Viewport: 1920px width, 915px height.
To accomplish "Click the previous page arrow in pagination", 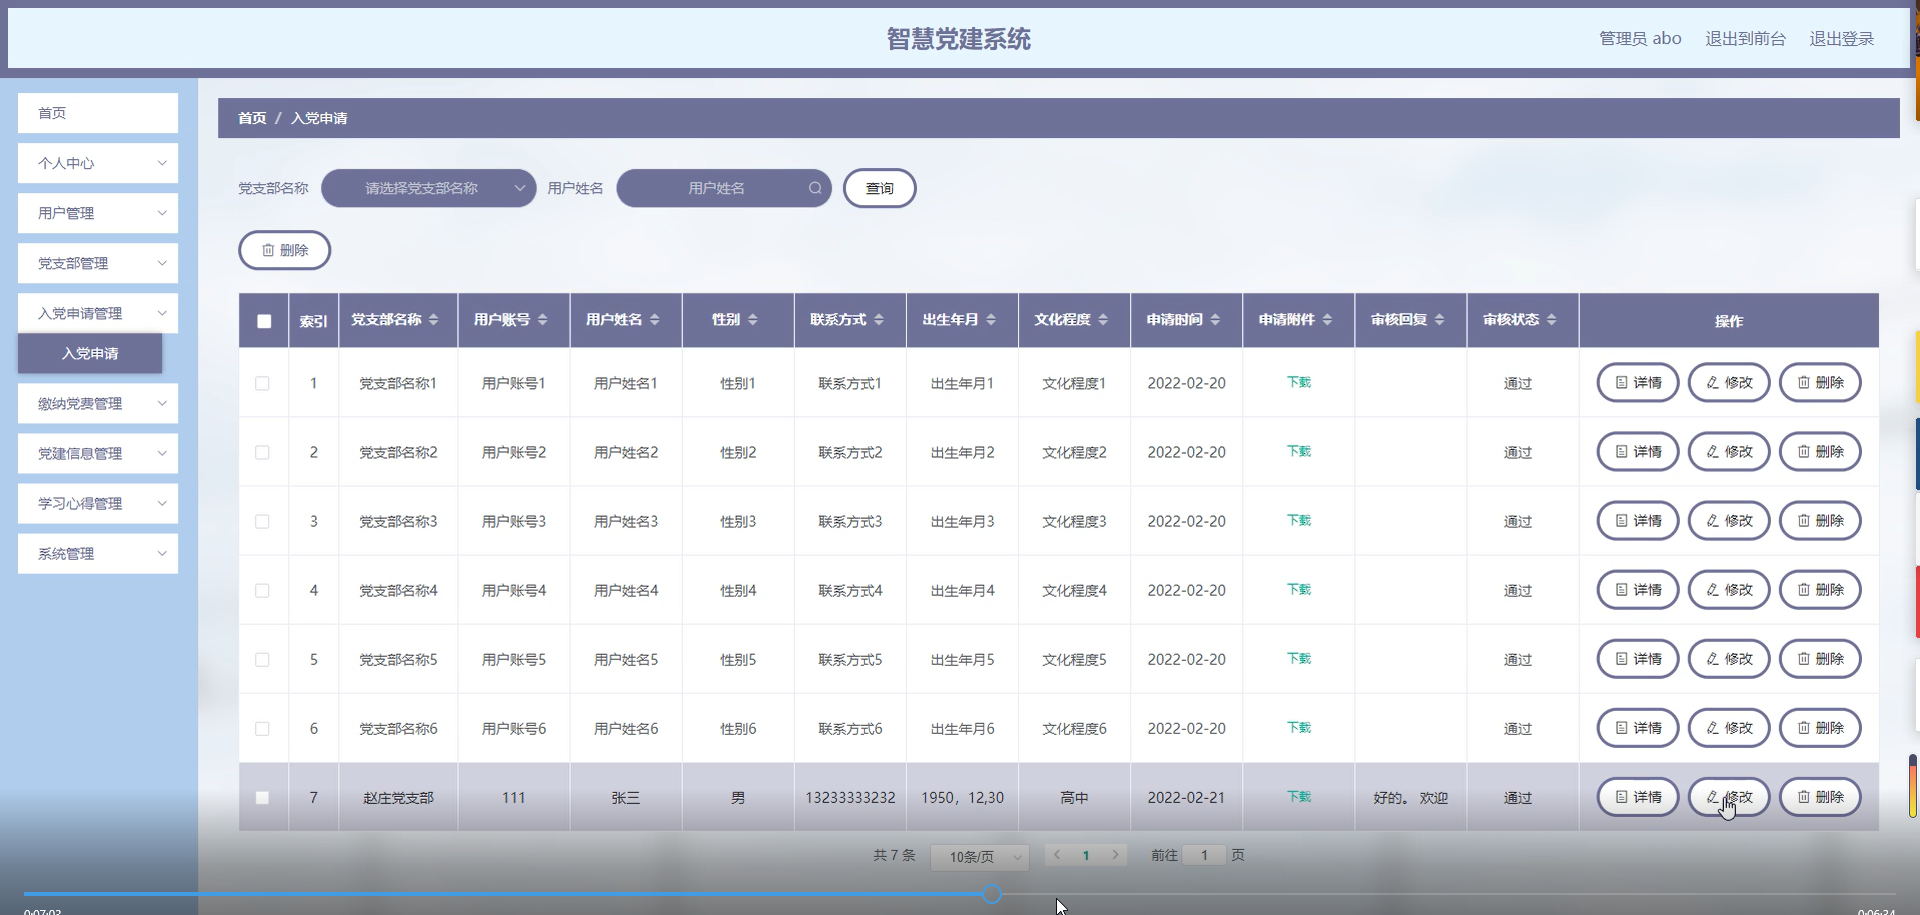I will [x=1058, y=855].
